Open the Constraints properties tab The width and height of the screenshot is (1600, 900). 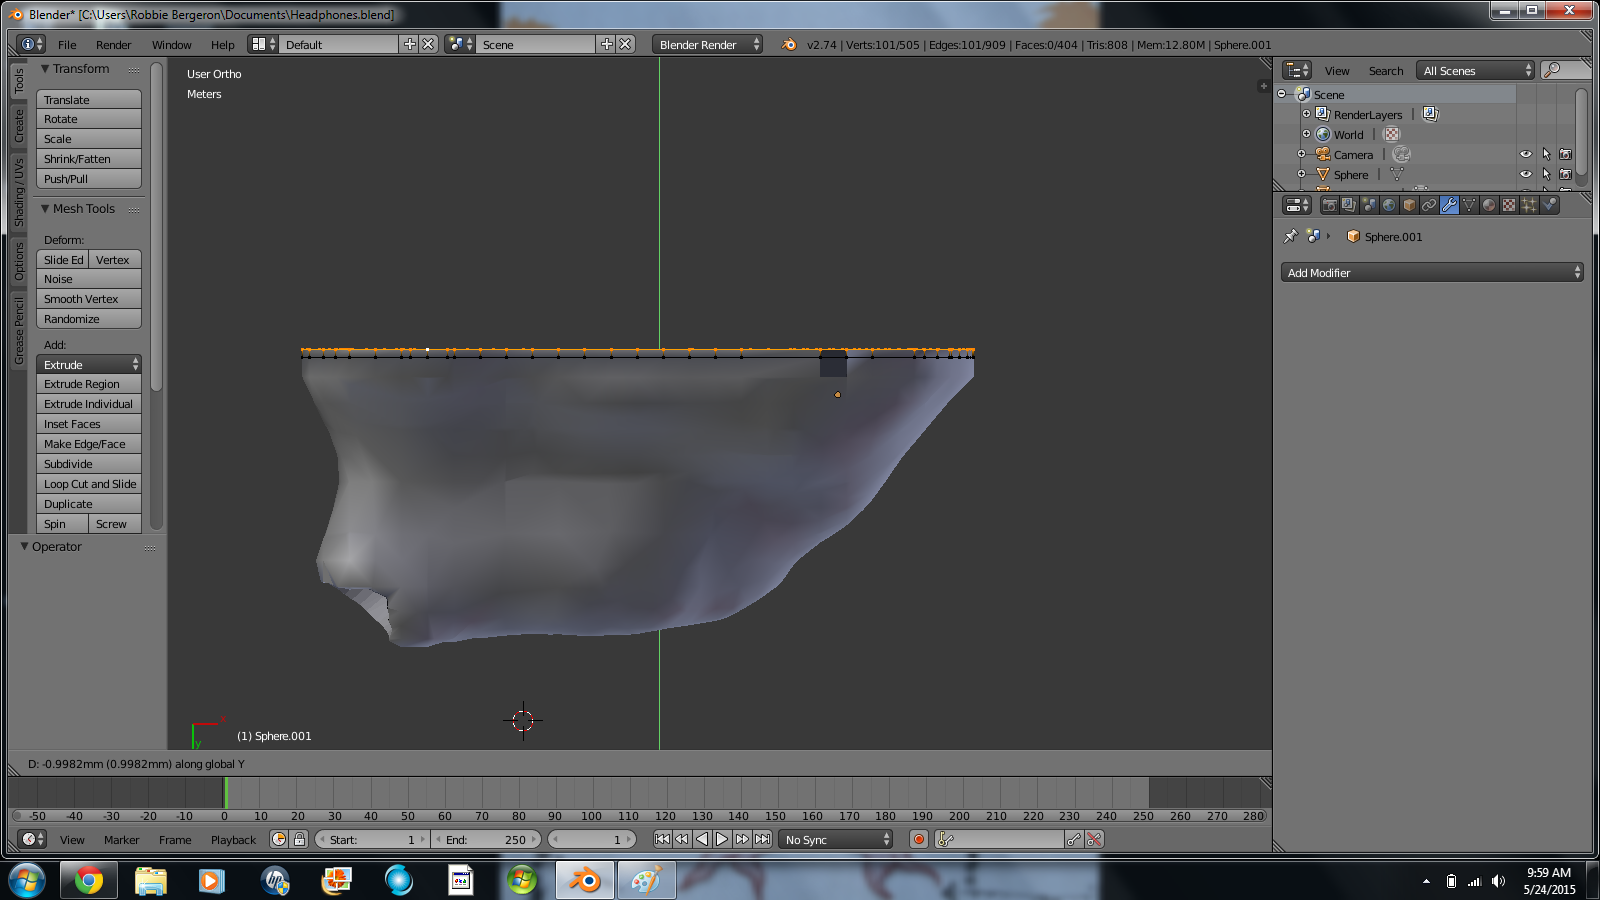1429,205
